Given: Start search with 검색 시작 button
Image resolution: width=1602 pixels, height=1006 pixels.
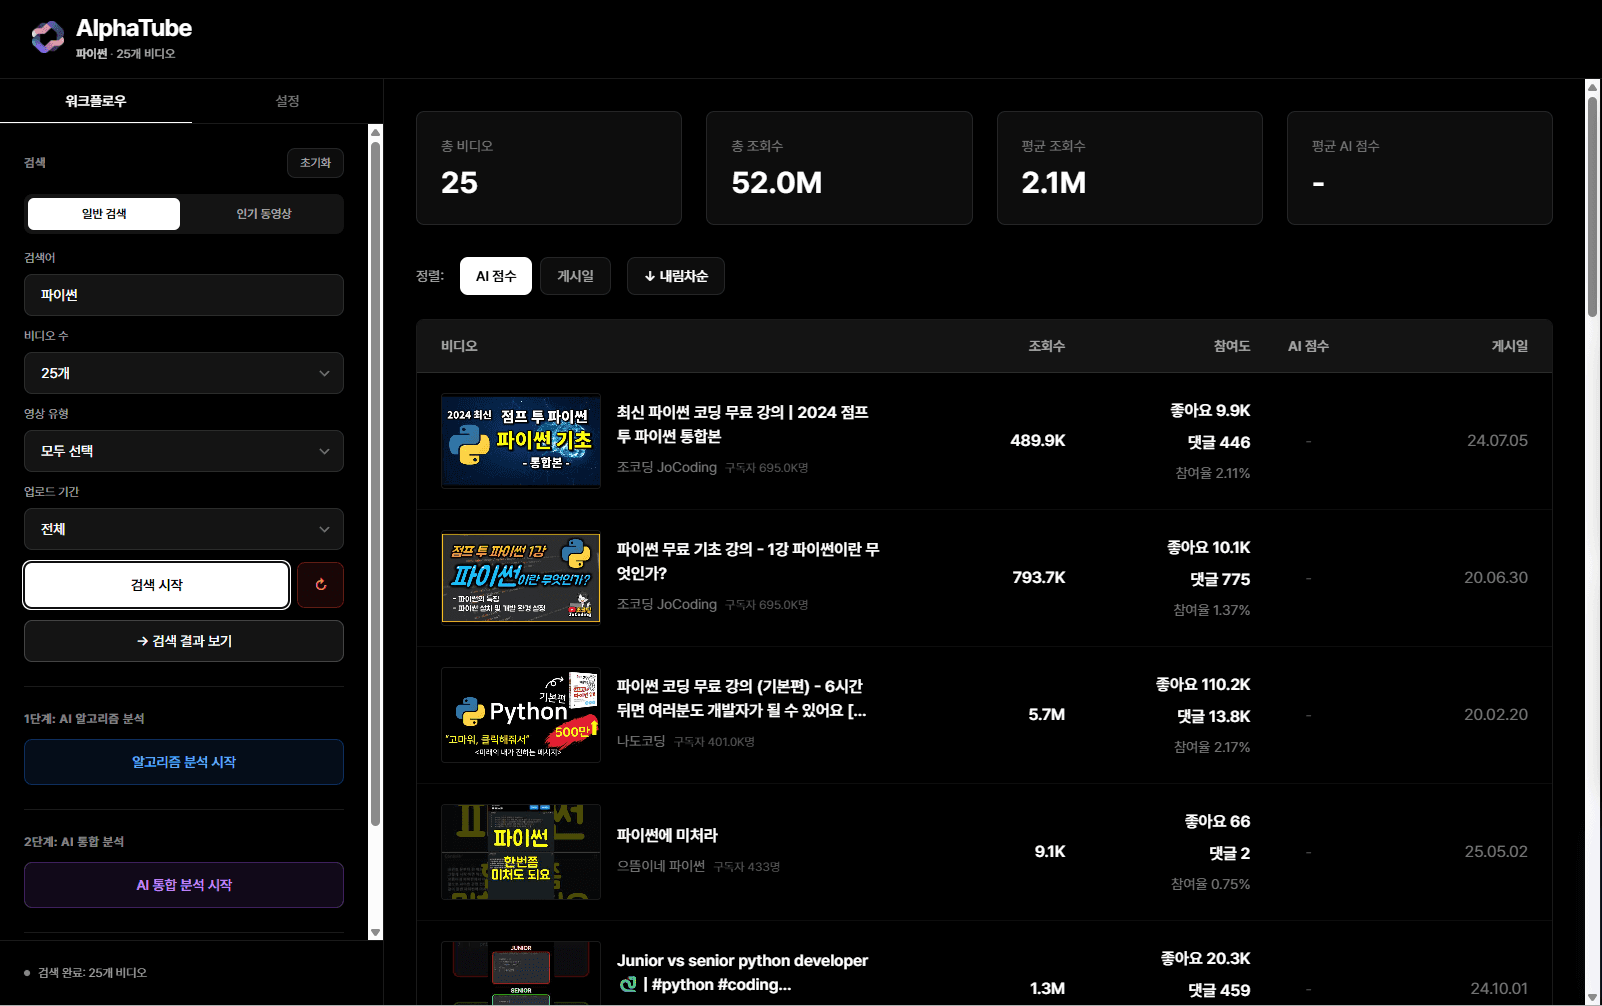Looking at the screenshot, I should (x=157, y=585).
